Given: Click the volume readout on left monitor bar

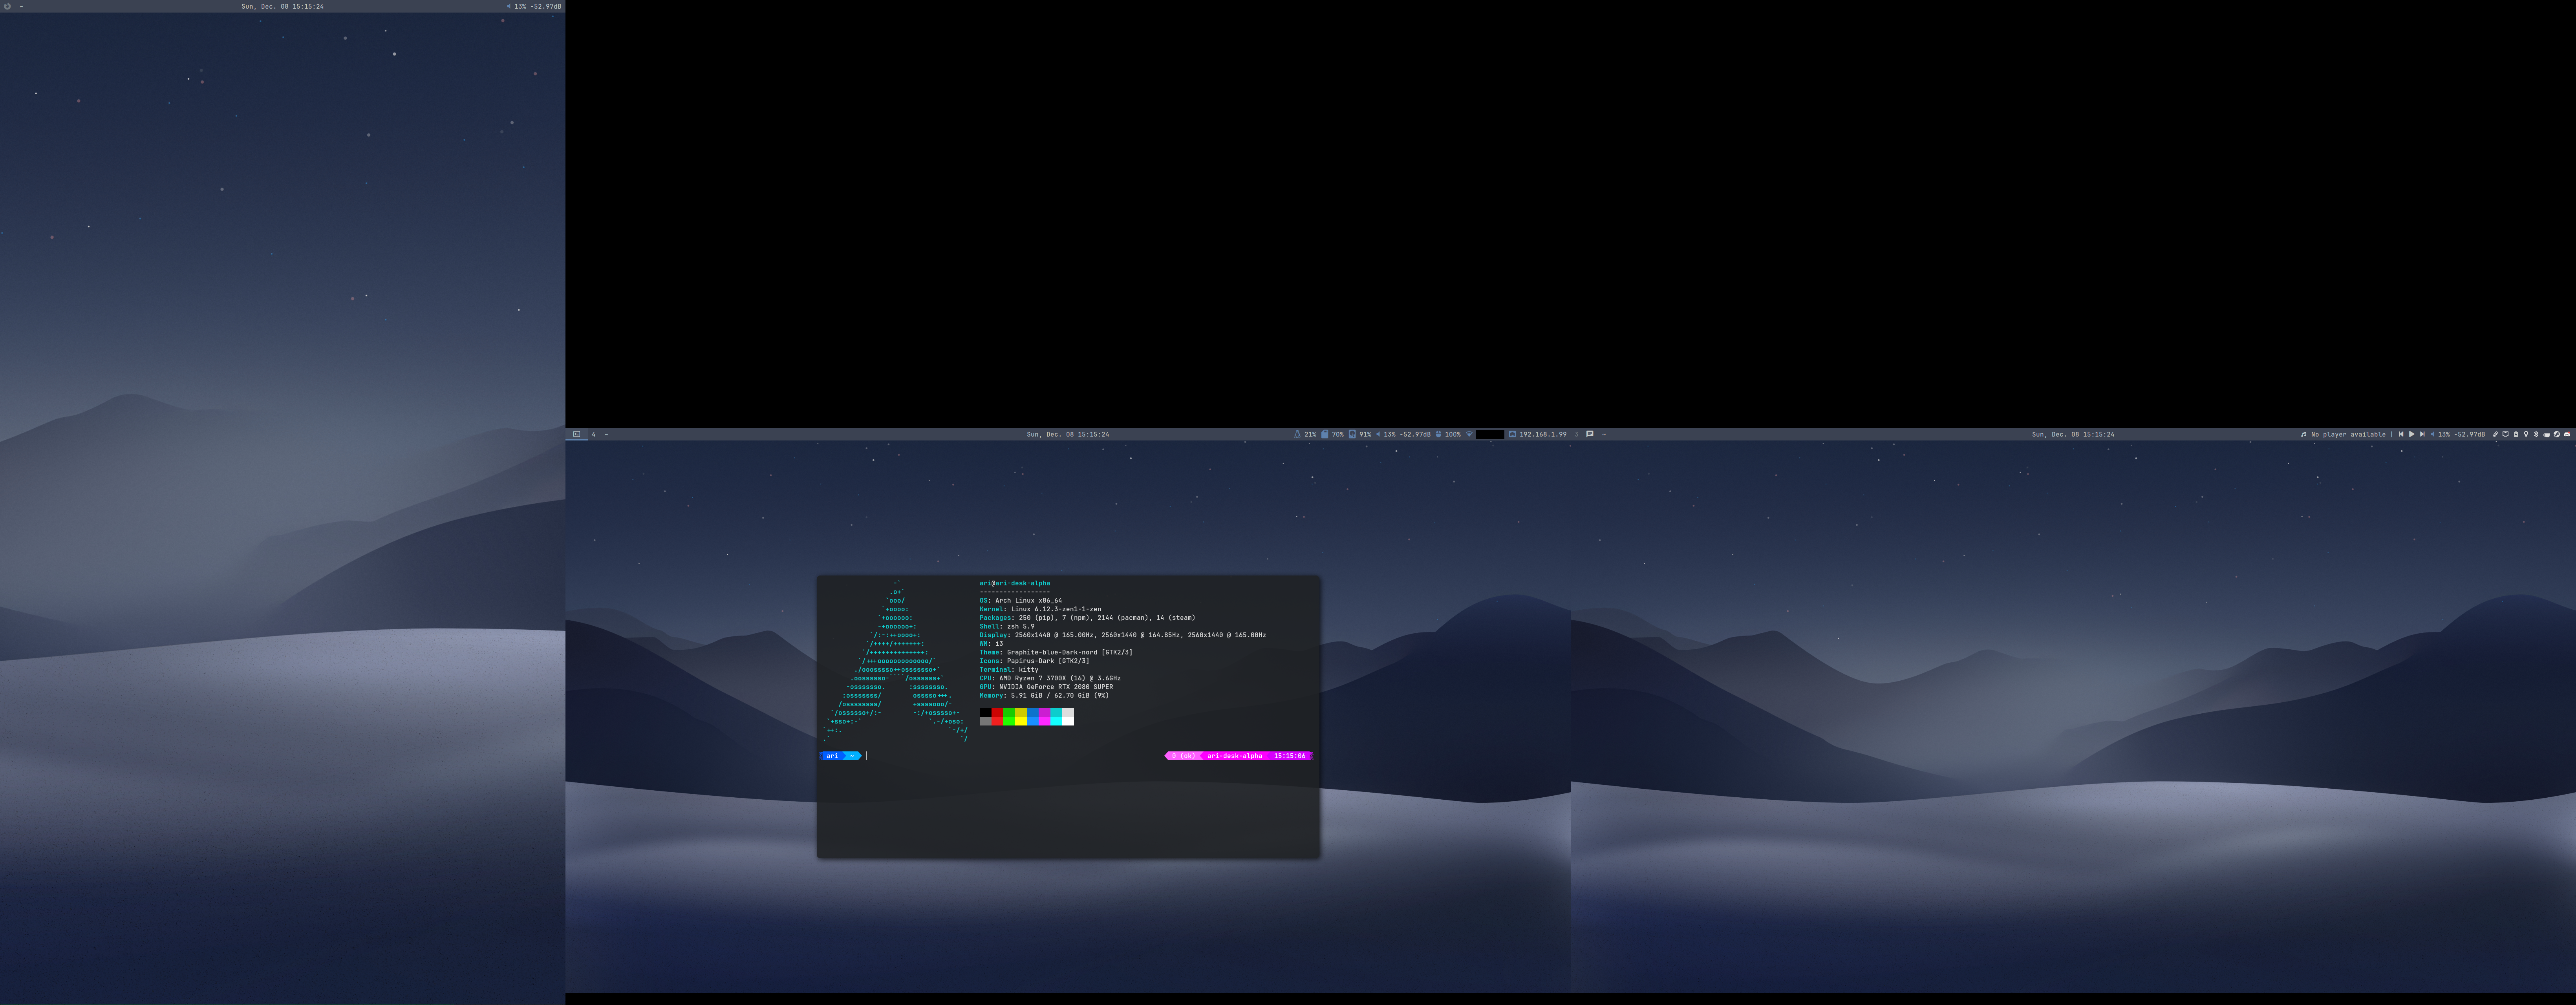Looking at the screenshot, I should 537,6.
